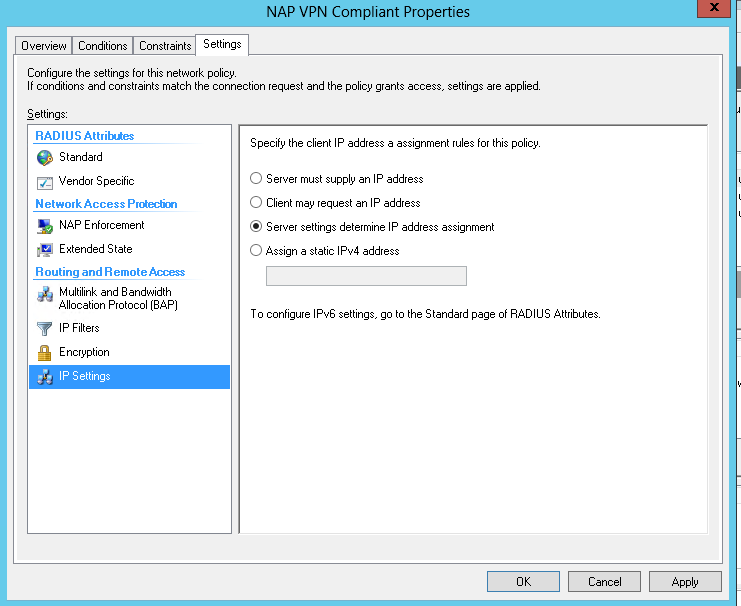Click the NAP Enforcement computer icon

click(x=45, y=226)
